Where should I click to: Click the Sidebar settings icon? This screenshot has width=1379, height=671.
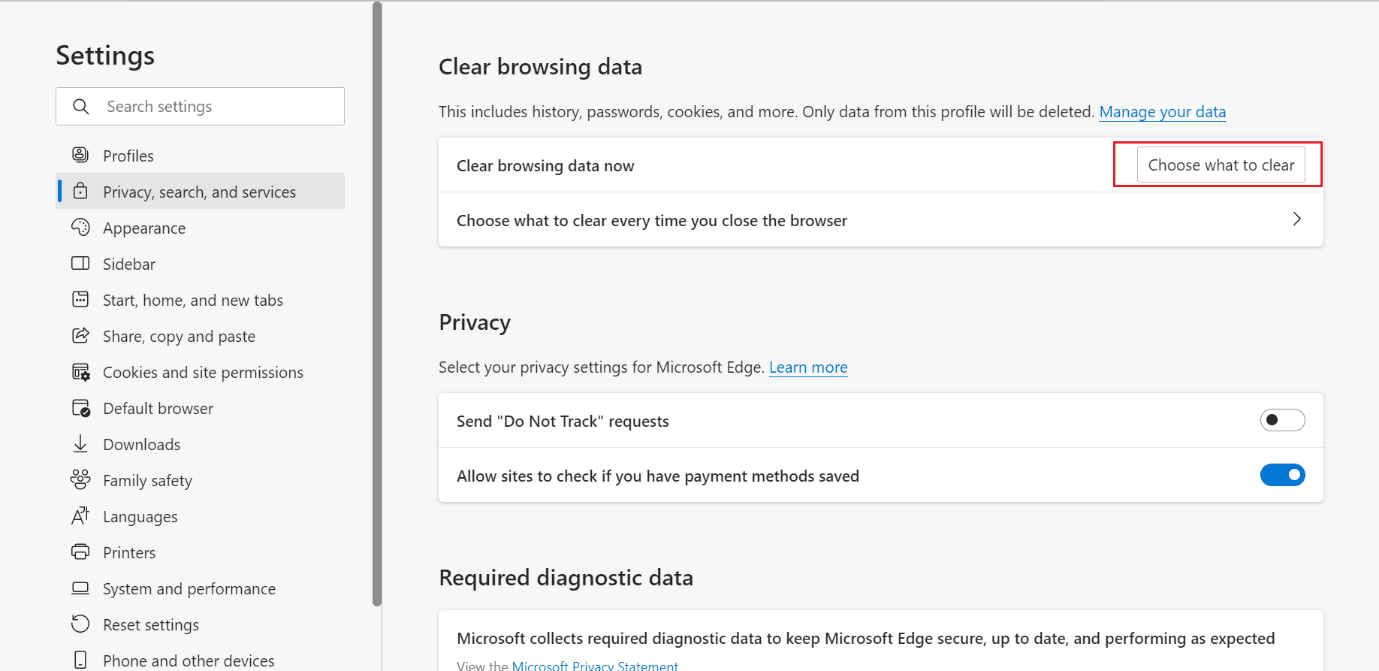click(x=80, y=263)
